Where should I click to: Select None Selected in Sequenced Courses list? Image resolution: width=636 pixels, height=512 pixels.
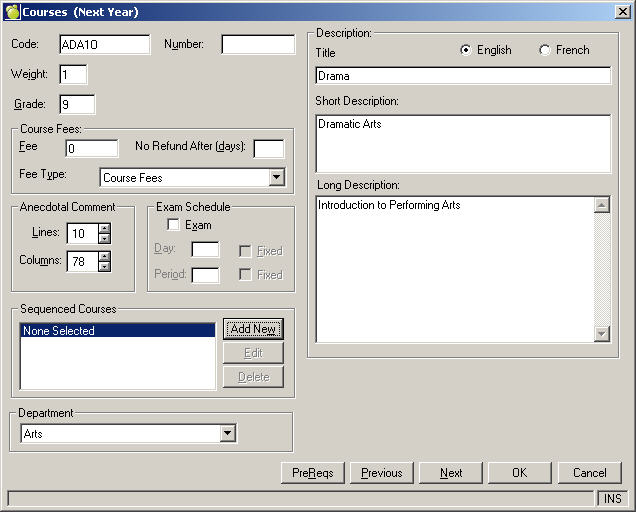point(118,331)
